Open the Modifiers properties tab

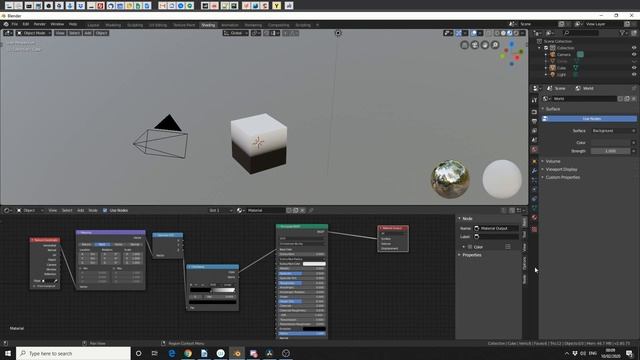(534, 171)
